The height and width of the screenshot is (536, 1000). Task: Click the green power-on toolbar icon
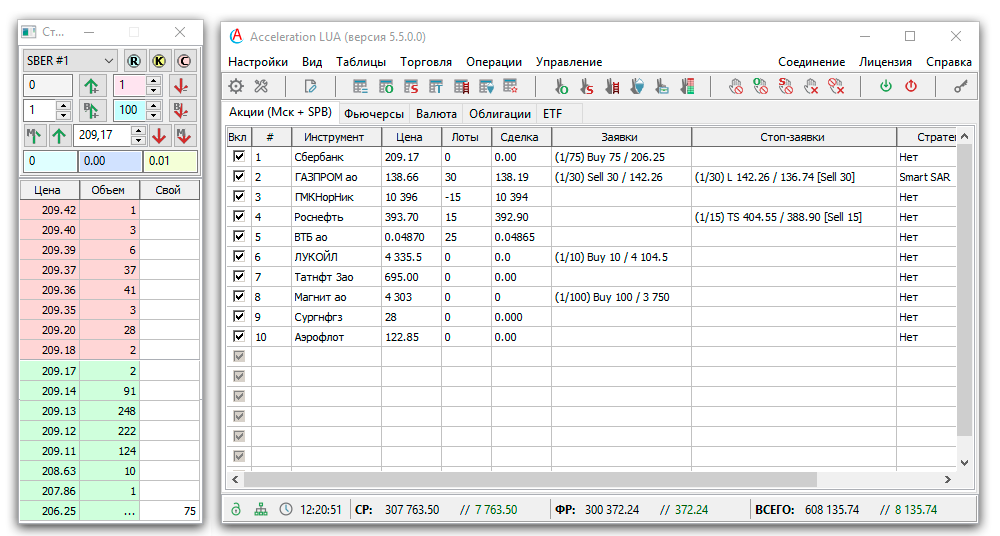[x=886, y=86]
